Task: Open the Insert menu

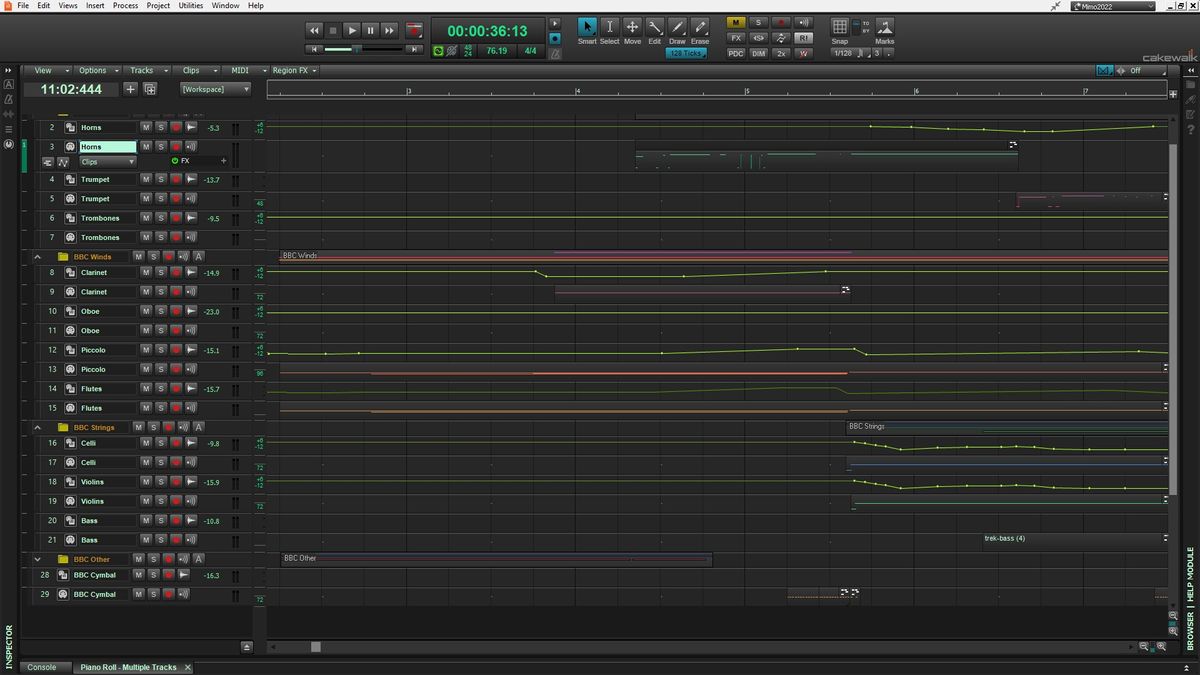Action: point(95,6)
